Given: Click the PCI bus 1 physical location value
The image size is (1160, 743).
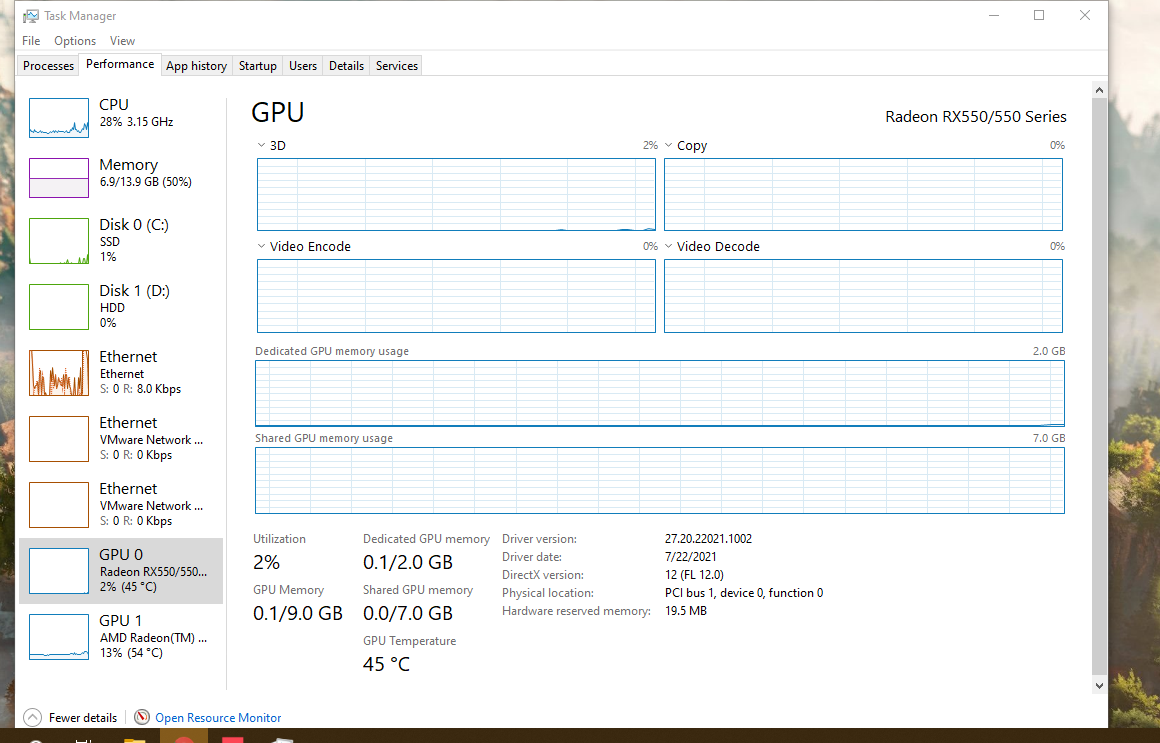Looking at the screenshot, I should pyautogui.click(x=743, y=593).
